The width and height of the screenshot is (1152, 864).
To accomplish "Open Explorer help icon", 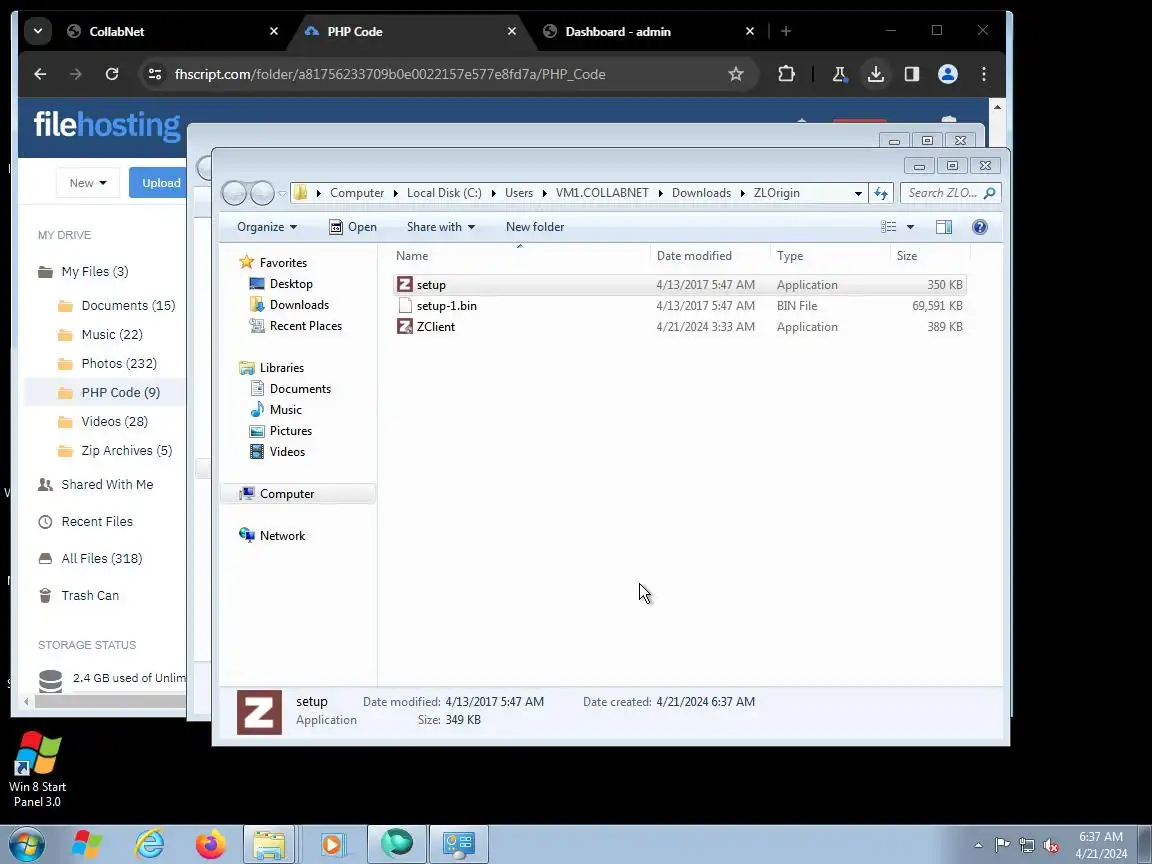I will coord(979,227).
